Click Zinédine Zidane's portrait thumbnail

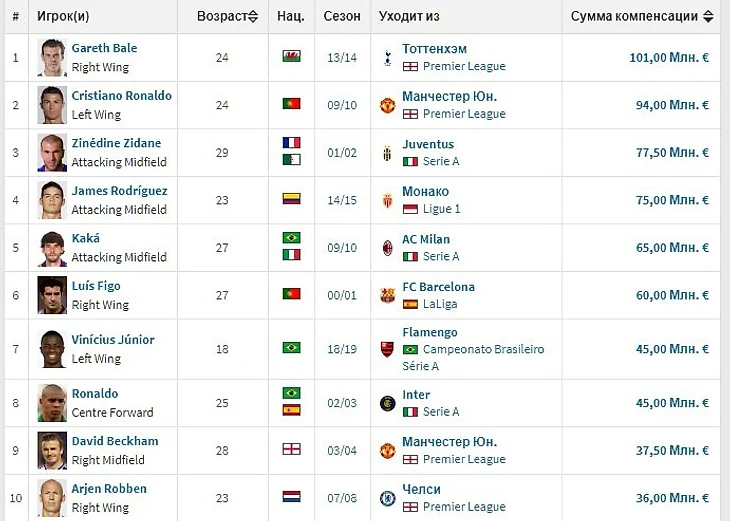pyautogui.click(x=52, y=153)
